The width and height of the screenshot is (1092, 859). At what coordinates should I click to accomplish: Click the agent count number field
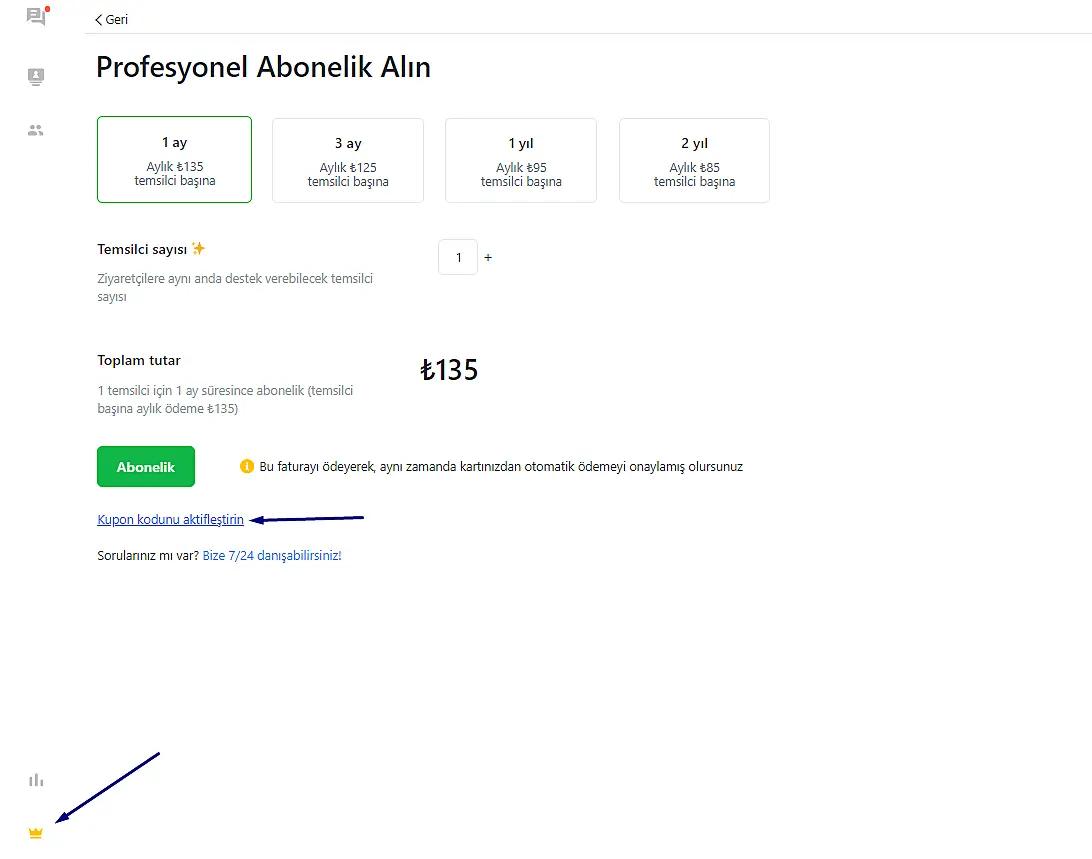click(x=458, y=258)
